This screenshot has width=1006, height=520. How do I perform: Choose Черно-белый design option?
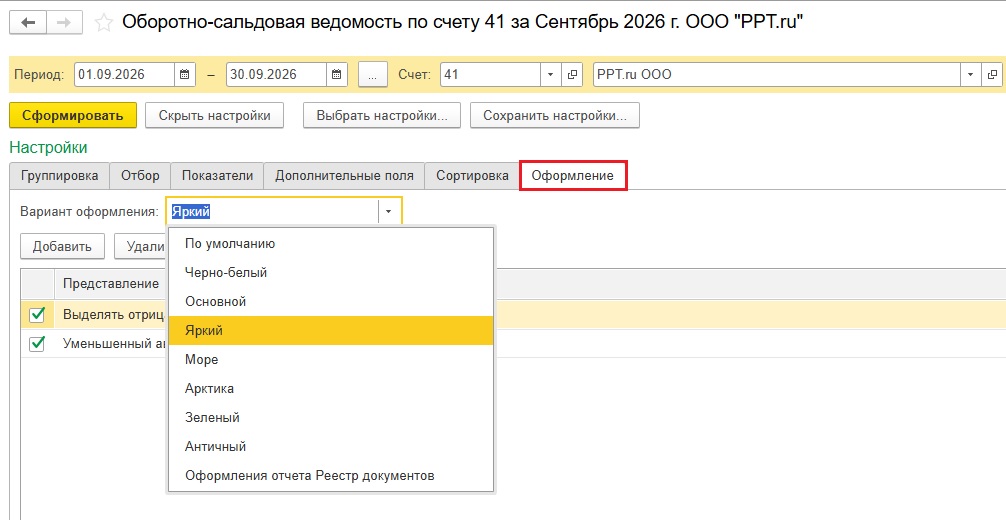point(331,272)
